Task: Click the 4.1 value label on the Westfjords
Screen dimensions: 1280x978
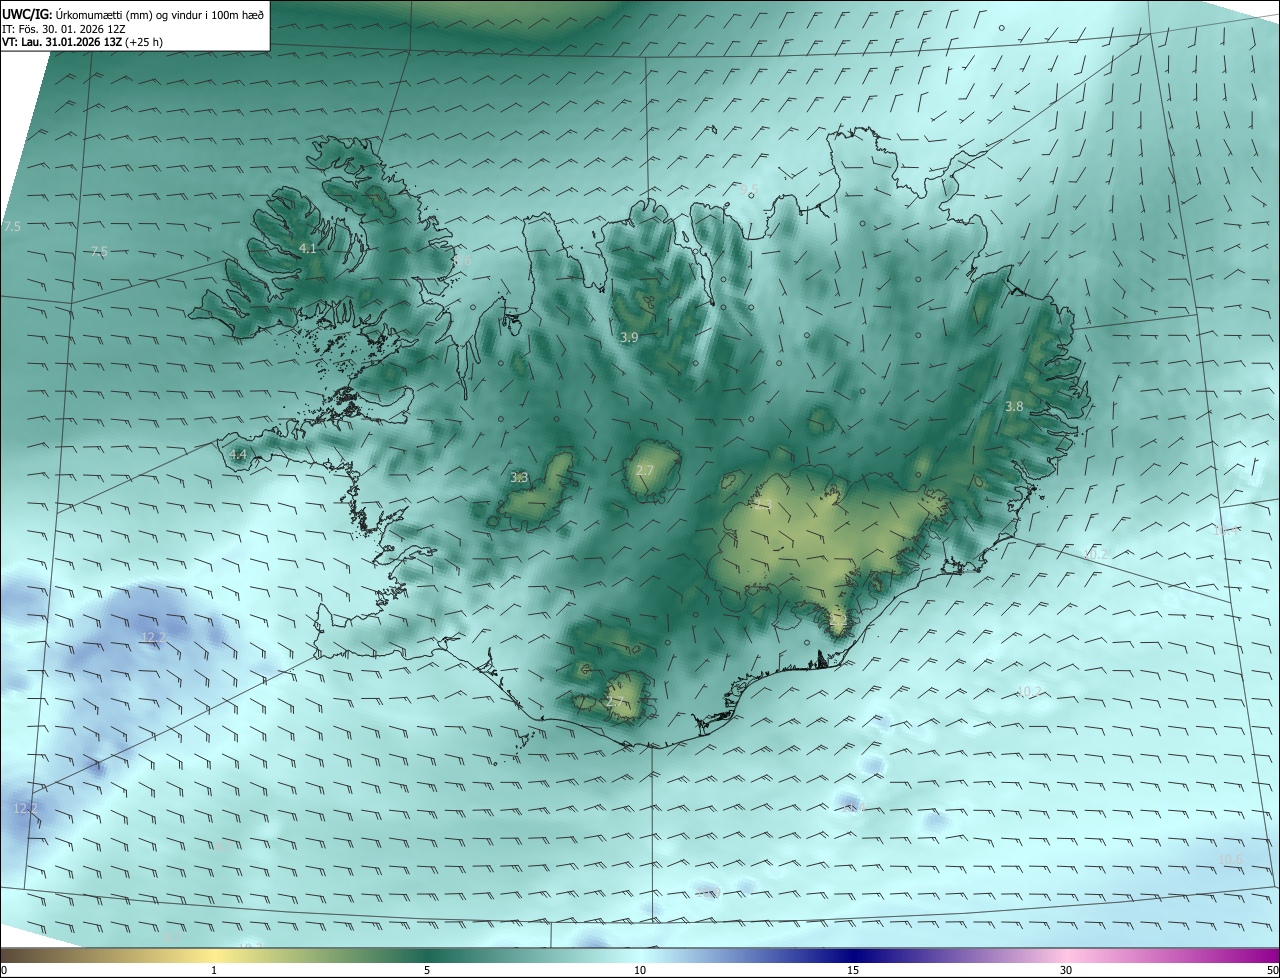Action: tap(307, 248)
